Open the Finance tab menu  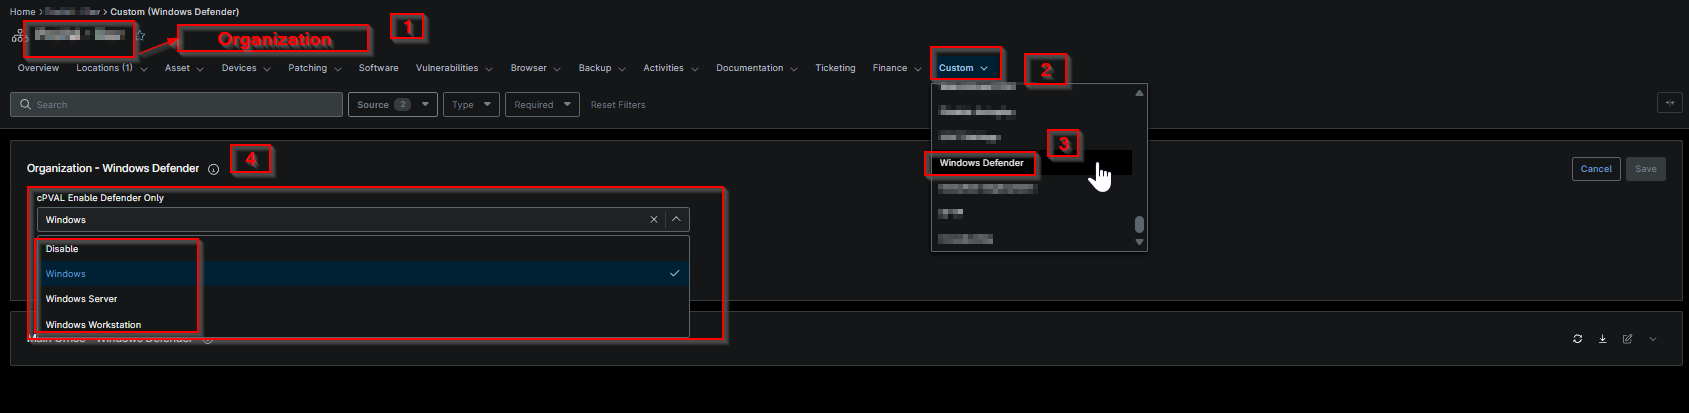click(x=897, y=68)
